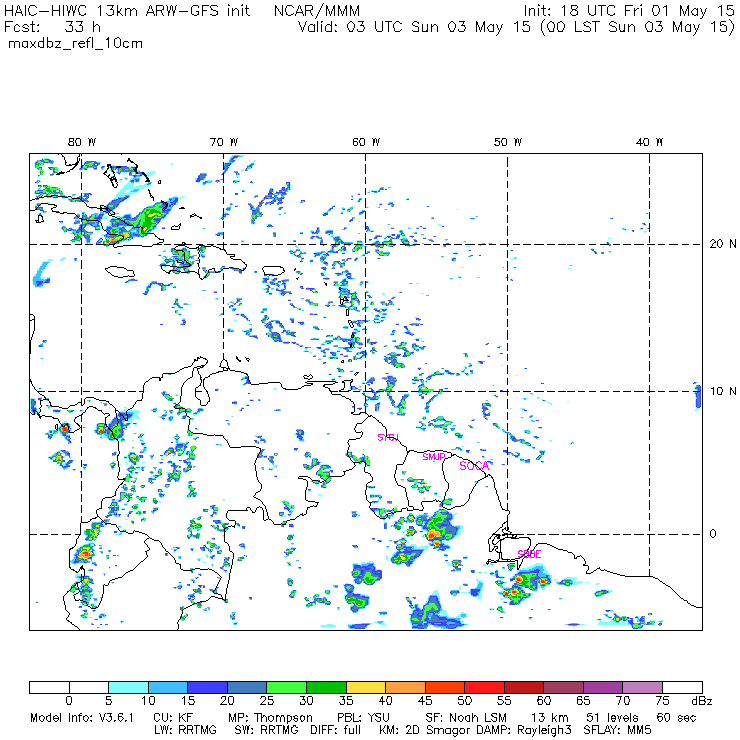The image size is (740, 740).
Task: Click the 'NCAR/MMM' header text
Action: click(x=317, y=11)
